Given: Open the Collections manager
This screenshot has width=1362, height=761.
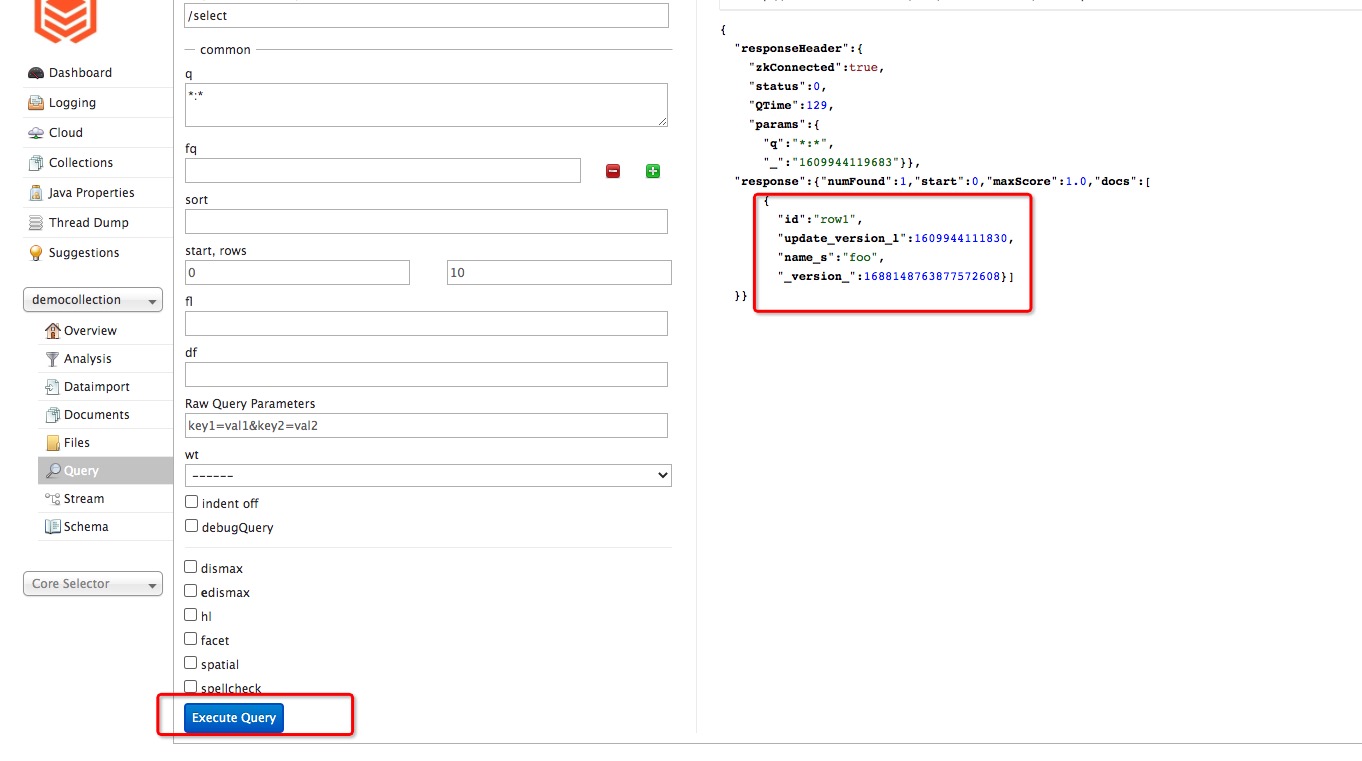Looking at the screenshot, I should click(80, 162).
